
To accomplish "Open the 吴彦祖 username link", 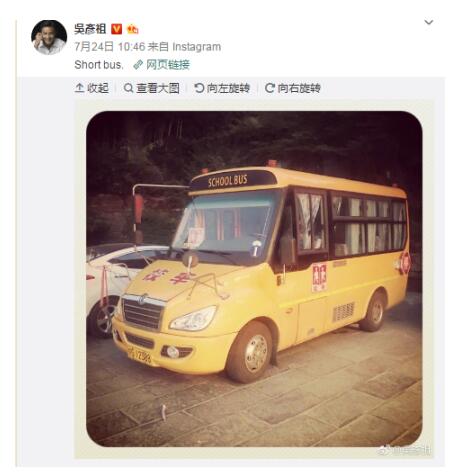I will pos(90,29).
